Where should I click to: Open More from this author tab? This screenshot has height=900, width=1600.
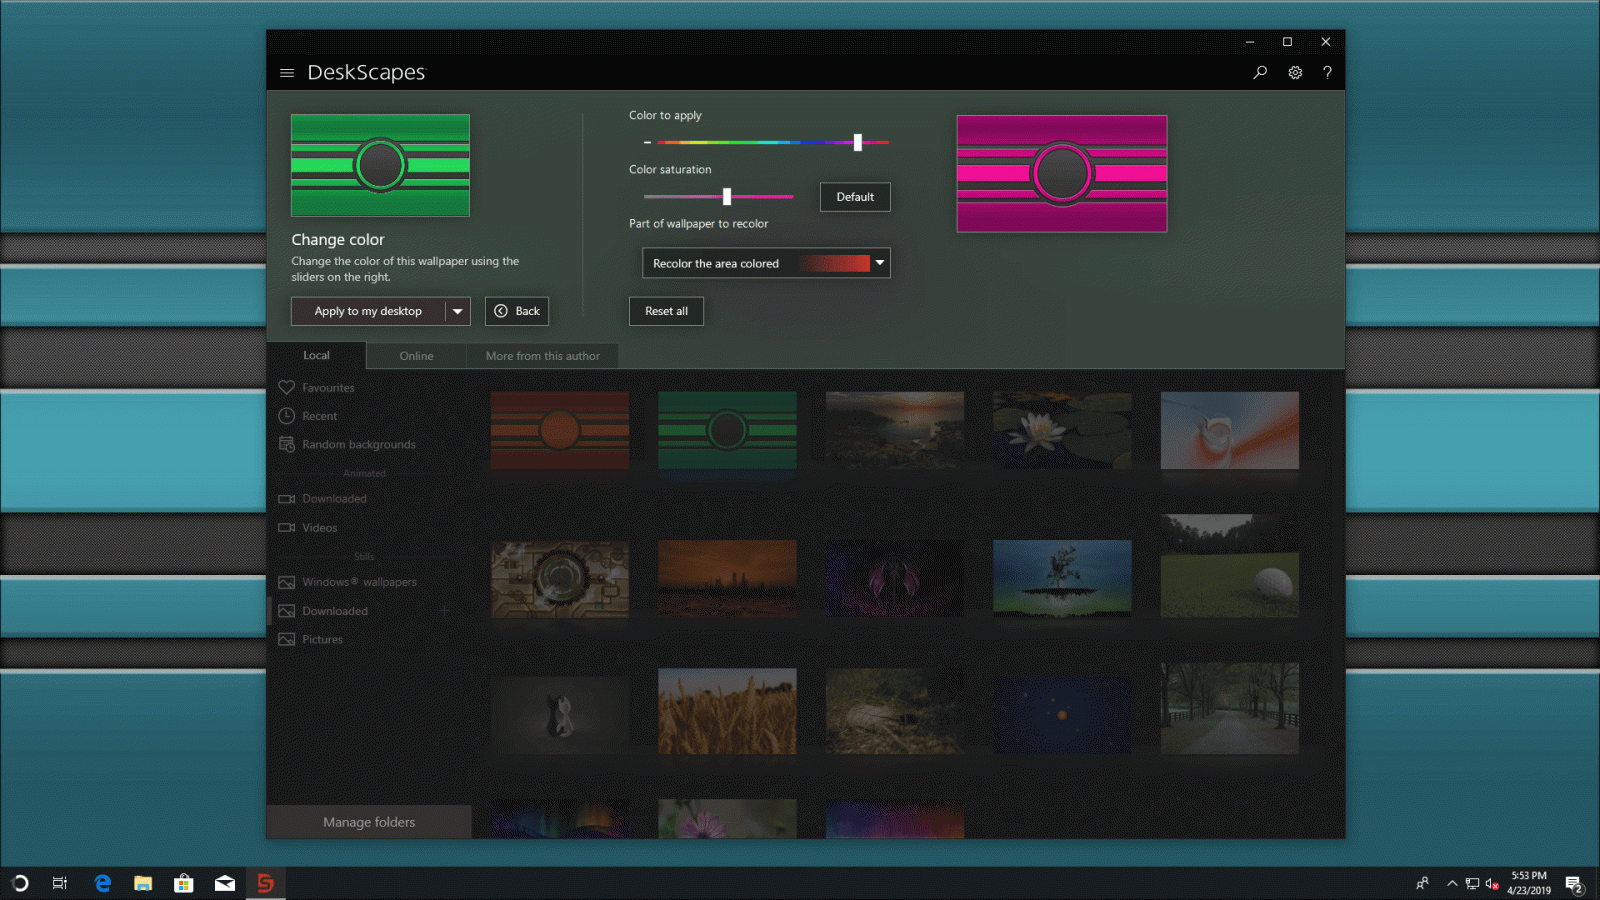[542, 356]
